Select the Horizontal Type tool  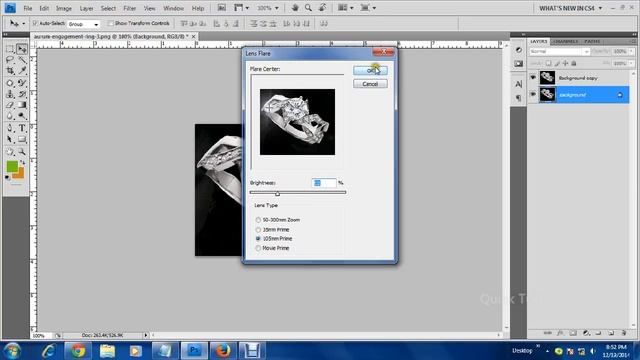[22, 129]
